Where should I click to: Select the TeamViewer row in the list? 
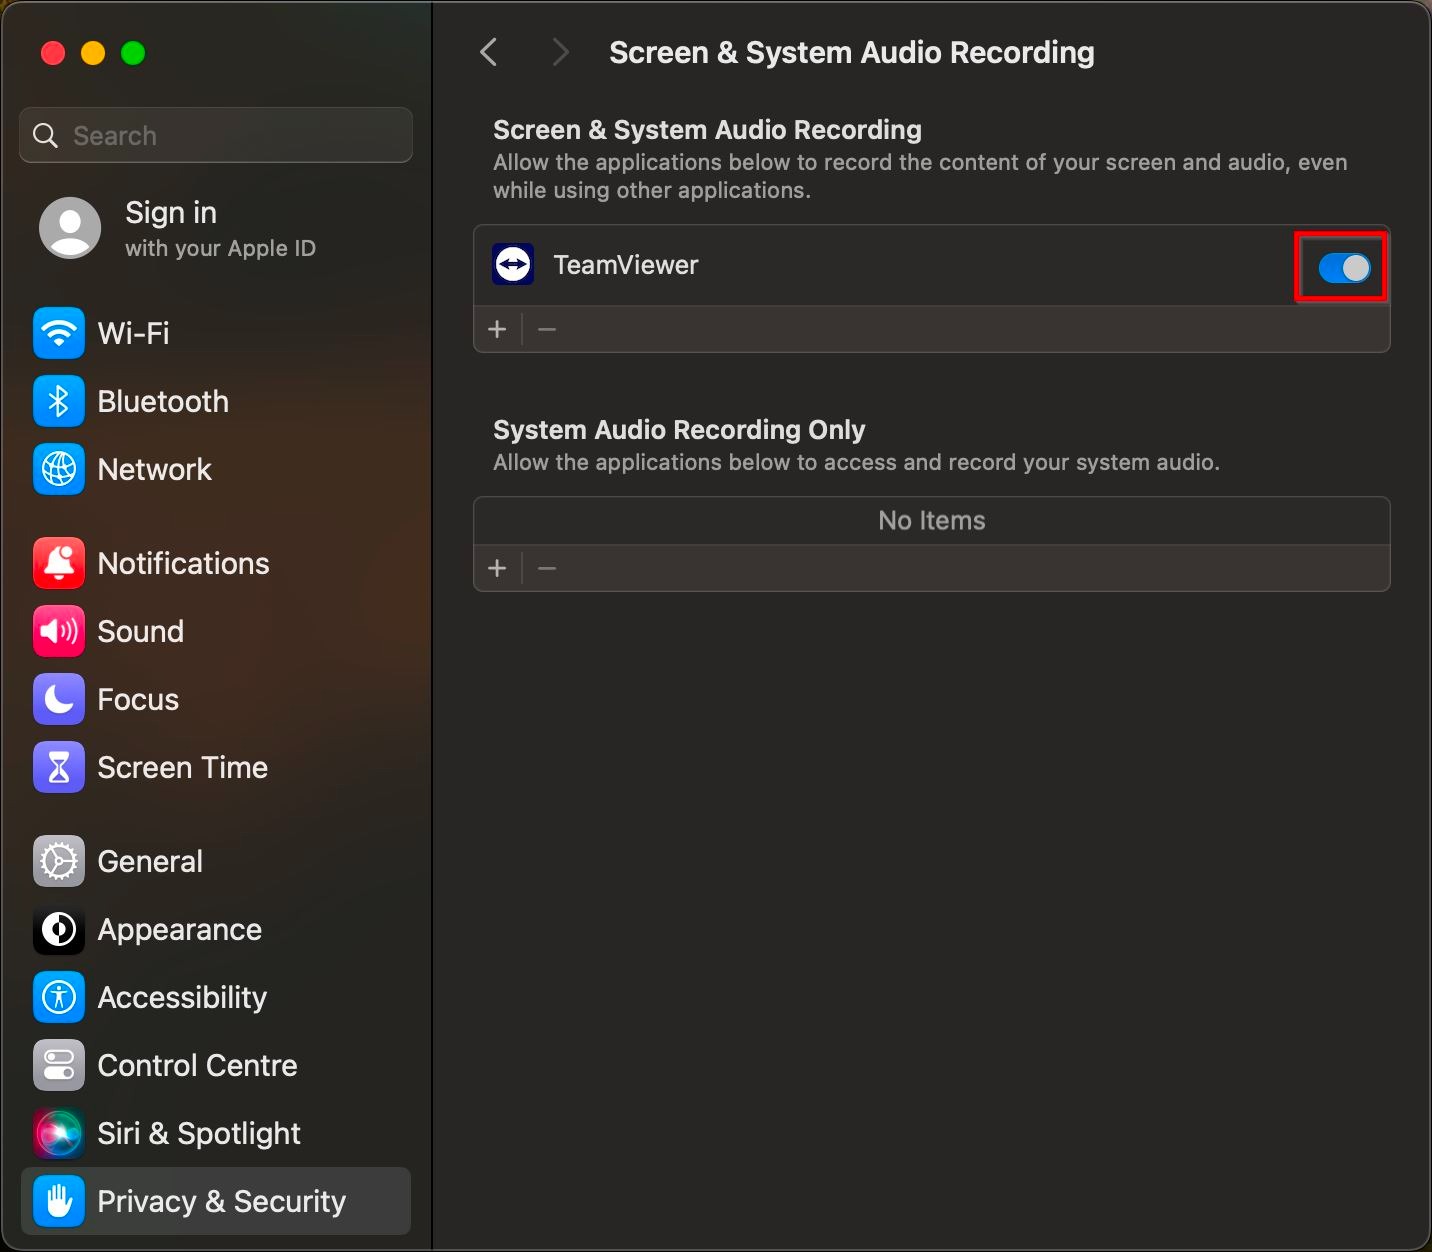tap(850, 265)
